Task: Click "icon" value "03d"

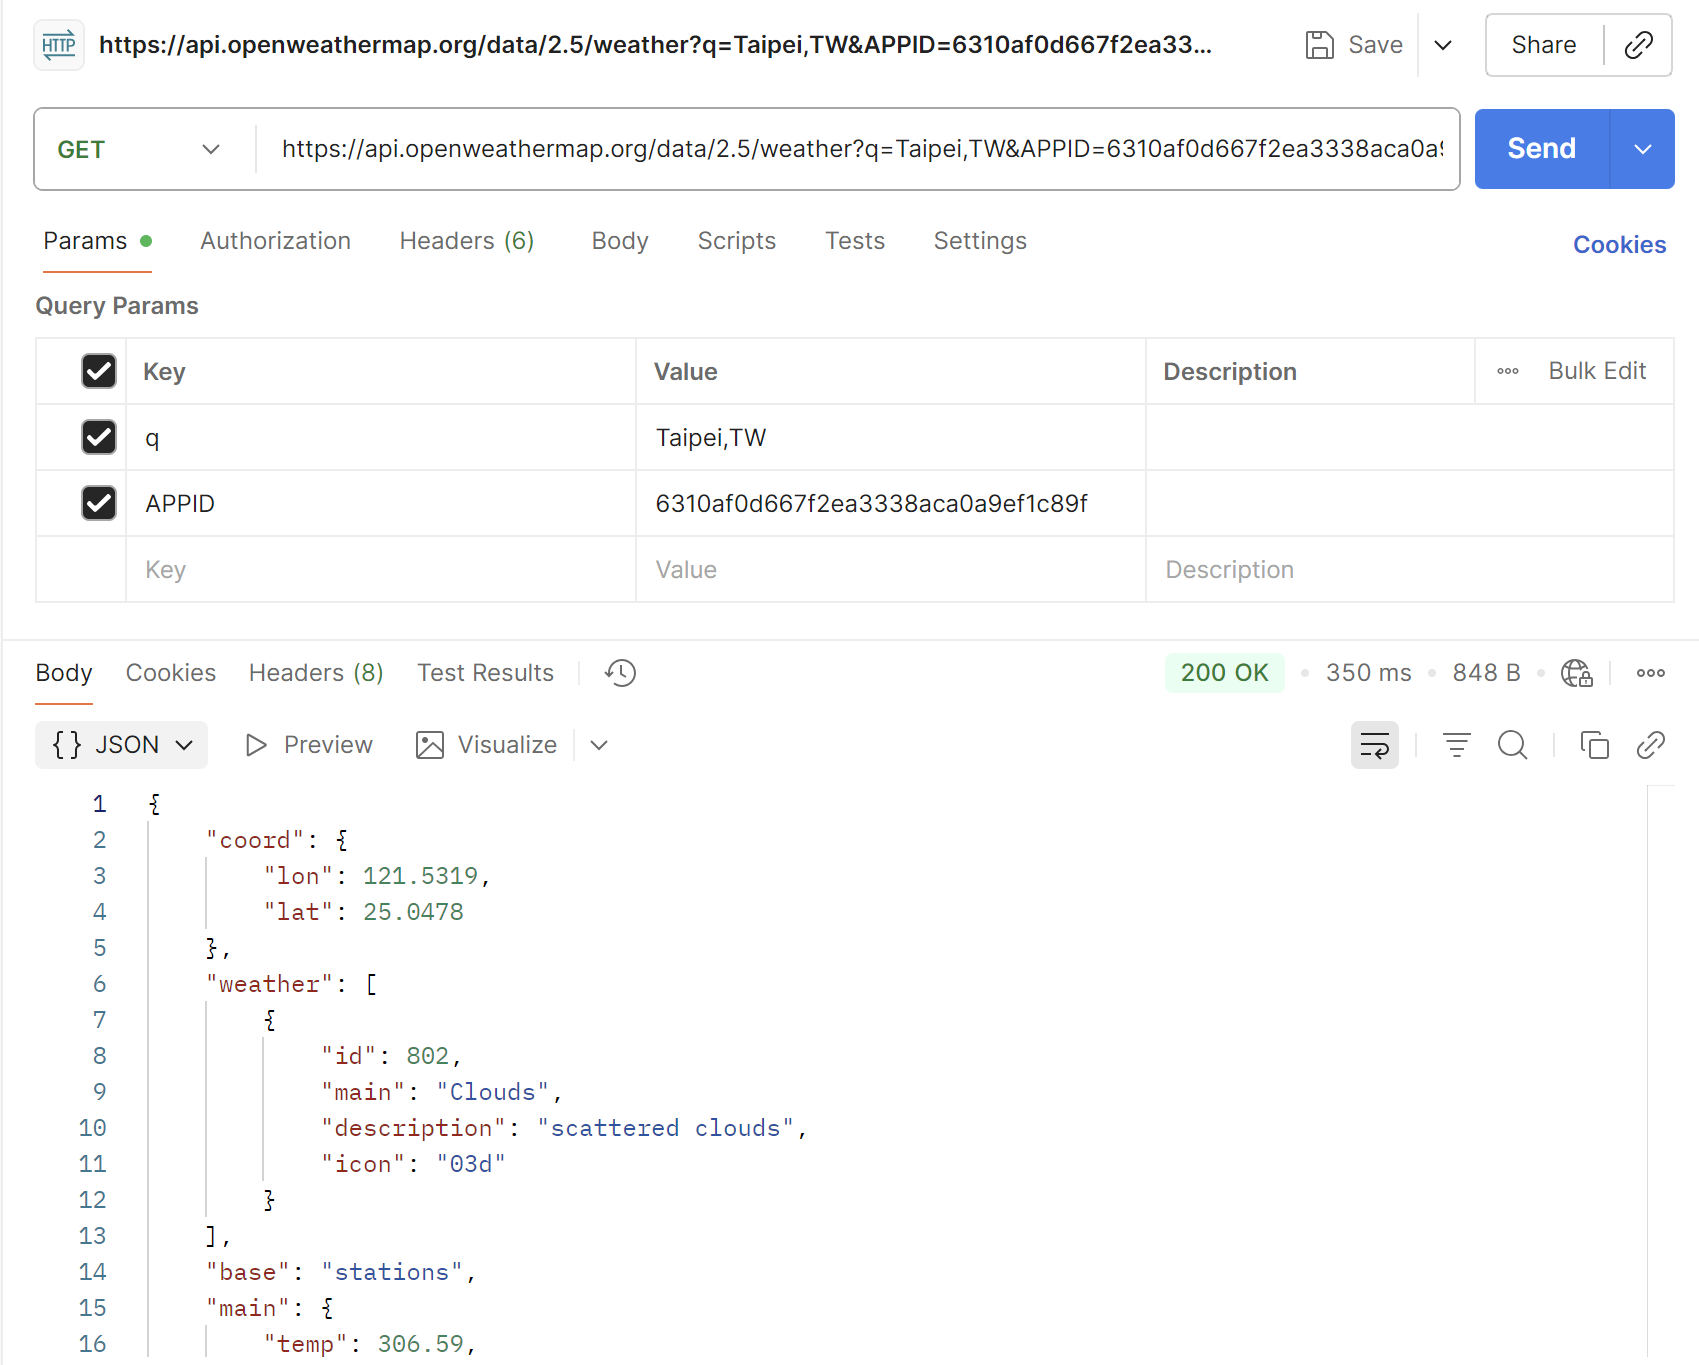Action: point(471,1164)
